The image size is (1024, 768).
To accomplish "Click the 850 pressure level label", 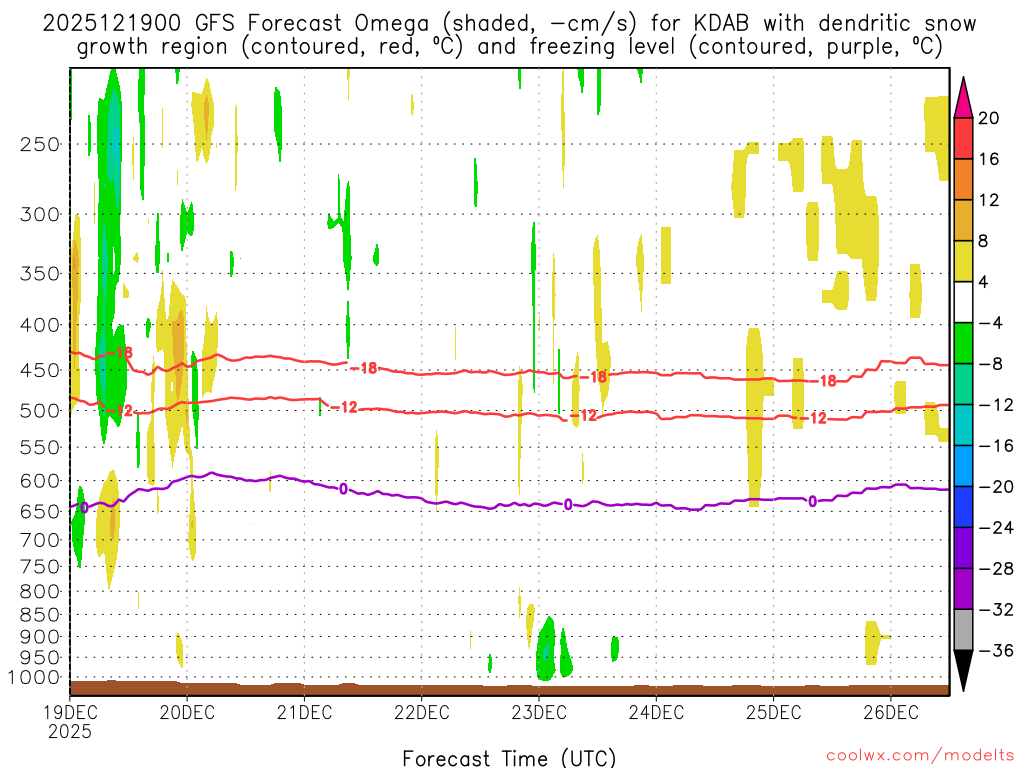I will [x=39, y=614].
